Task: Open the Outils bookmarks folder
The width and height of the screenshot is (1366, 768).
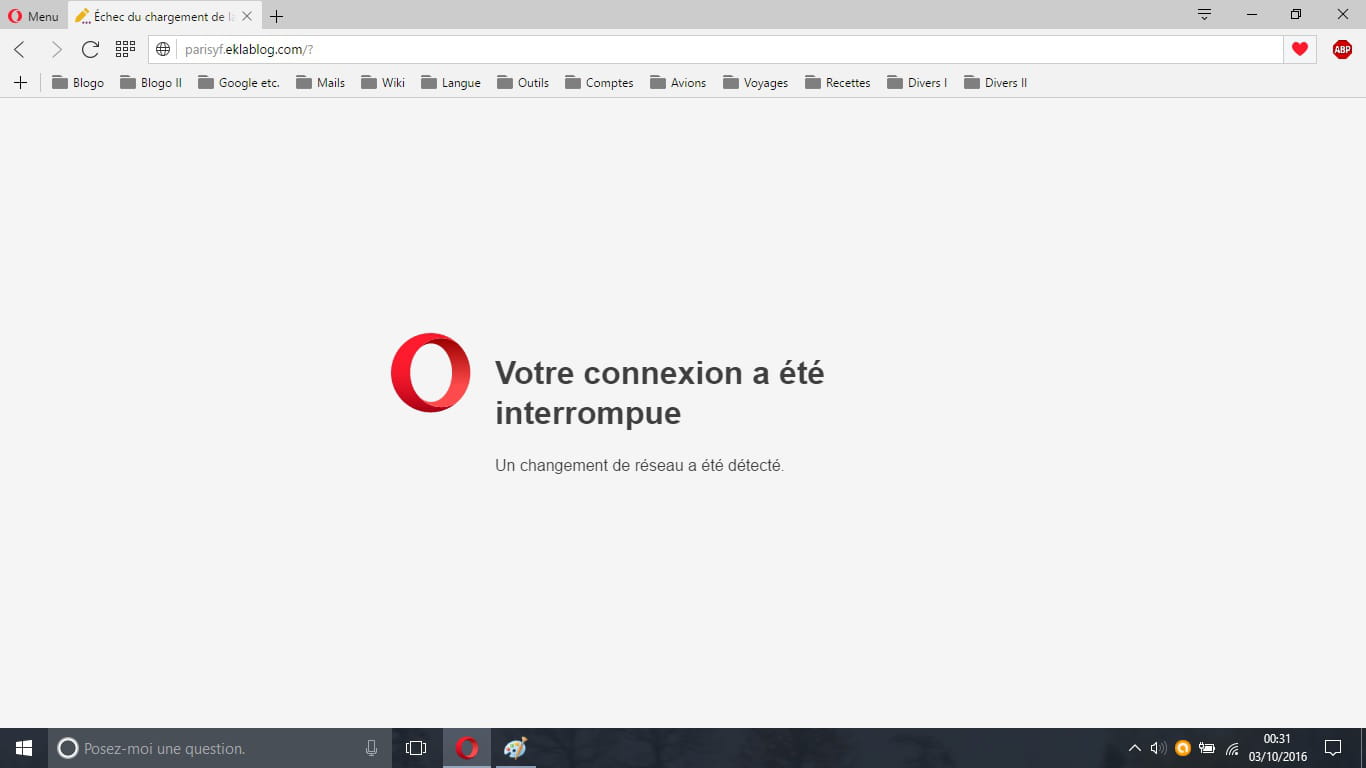Action: (x=522, y=83)
